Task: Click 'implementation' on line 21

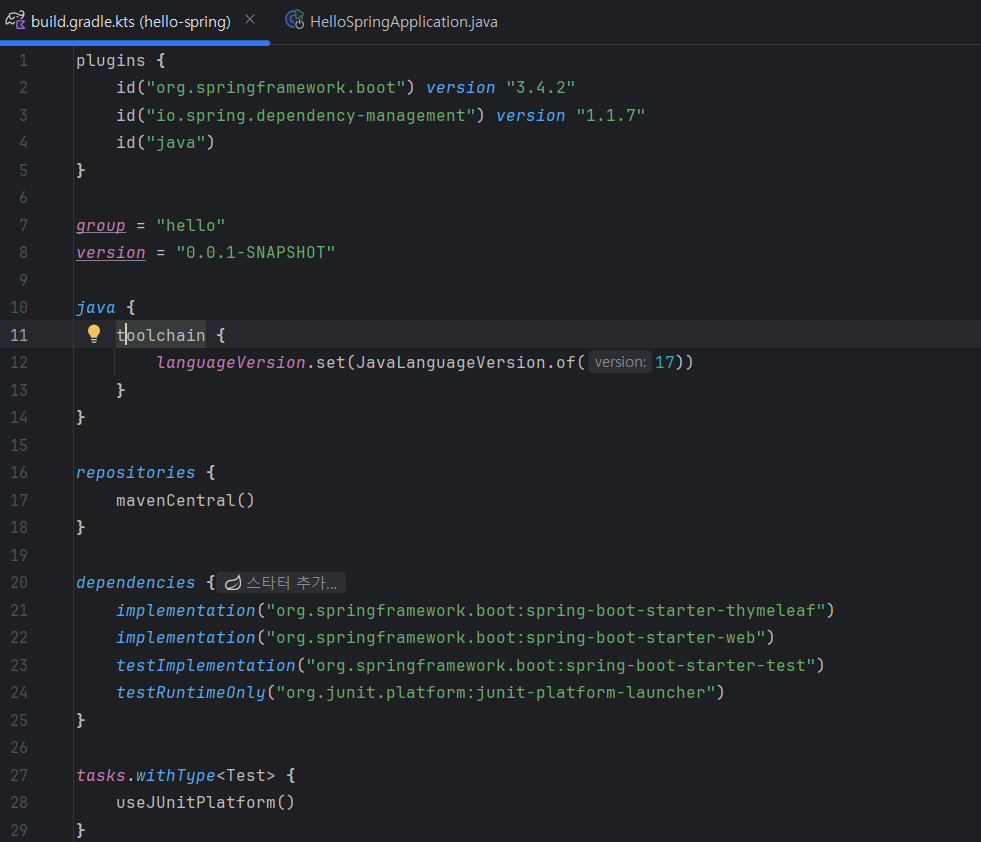Action: [186, 611]
